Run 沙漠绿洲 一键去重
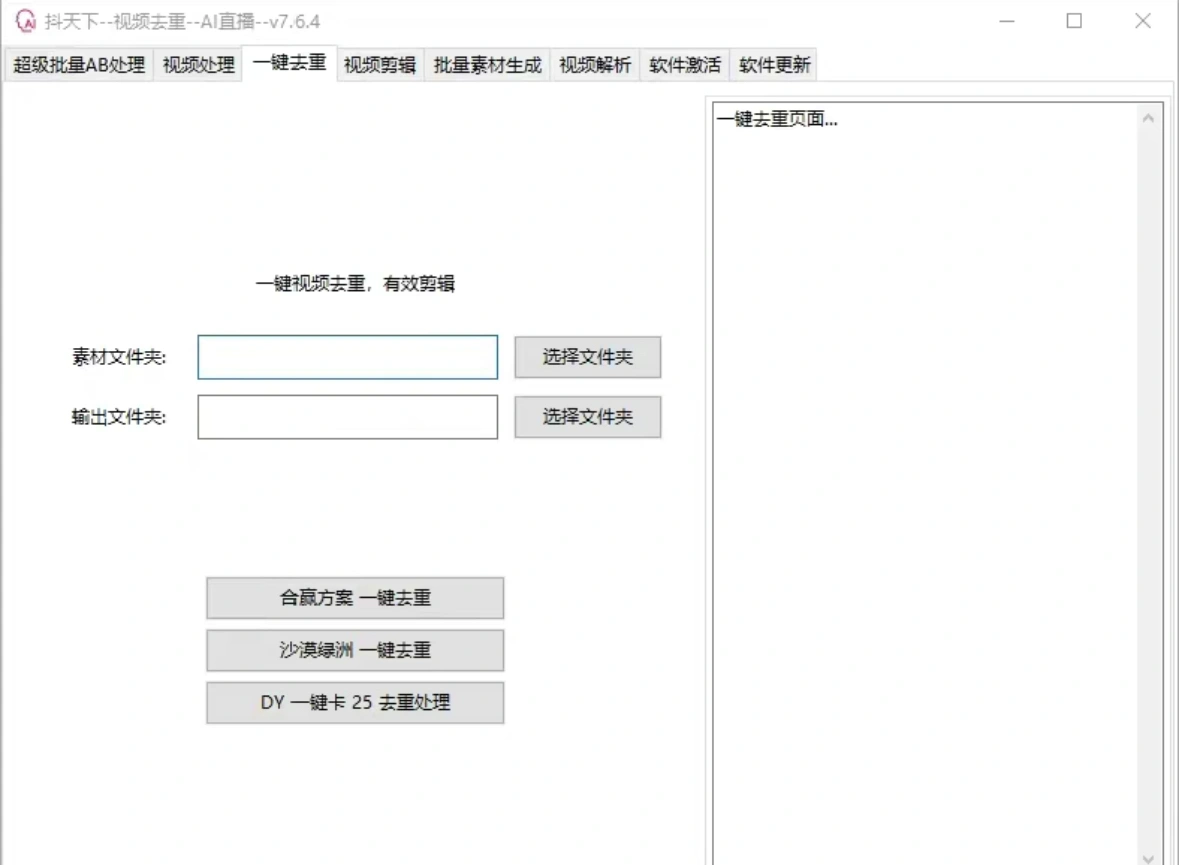 click(355, 650)
